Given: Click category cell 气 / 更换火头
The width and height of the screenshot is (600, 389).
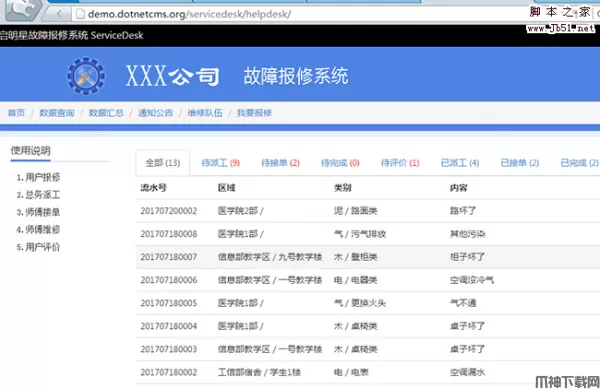Looking at the screenshot, I should pyautogui.click(x=360, y=303).
